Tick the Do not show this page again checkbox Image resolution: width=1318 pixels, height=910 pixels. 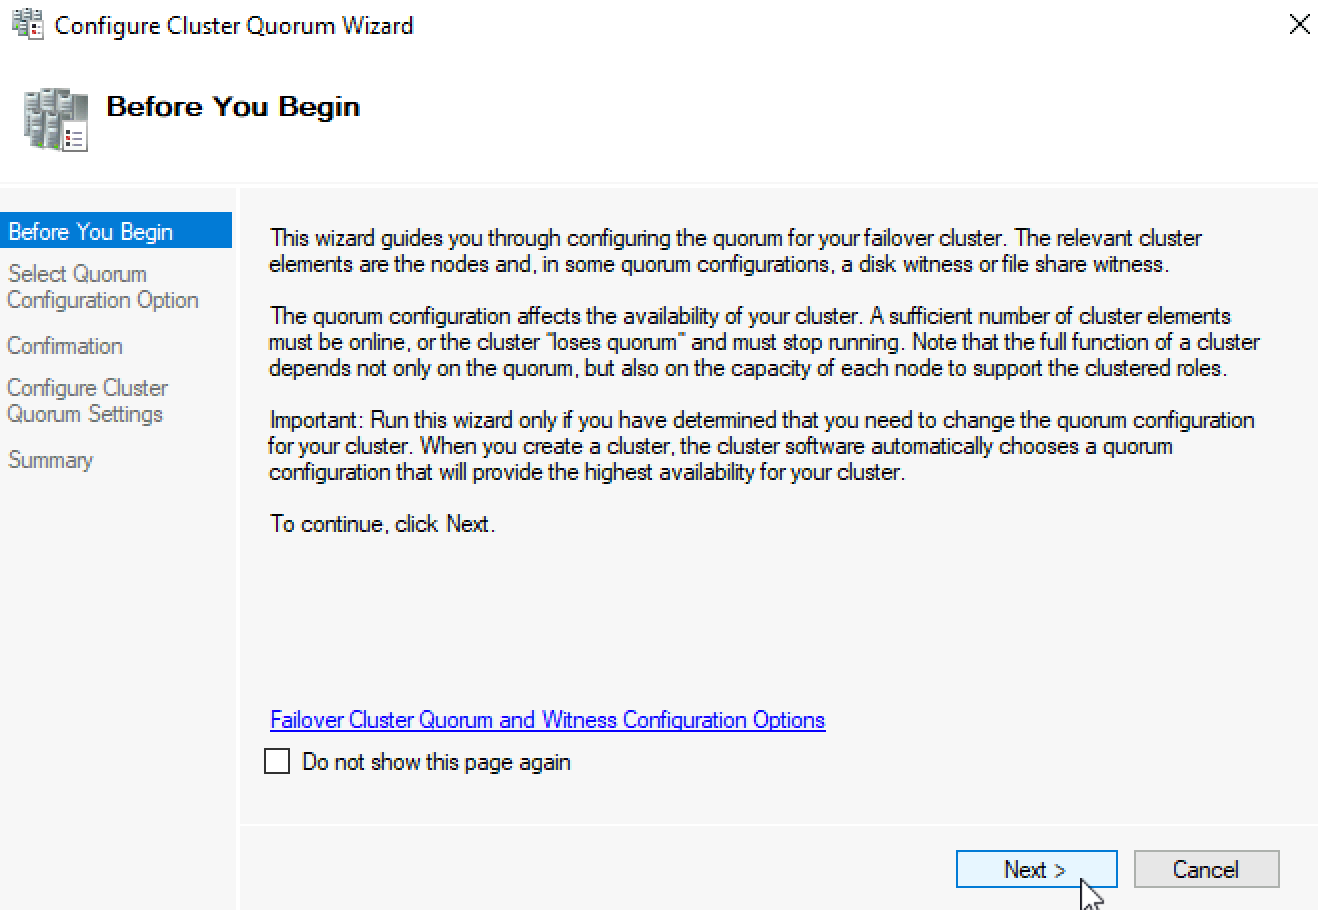[x=277, y=762]
